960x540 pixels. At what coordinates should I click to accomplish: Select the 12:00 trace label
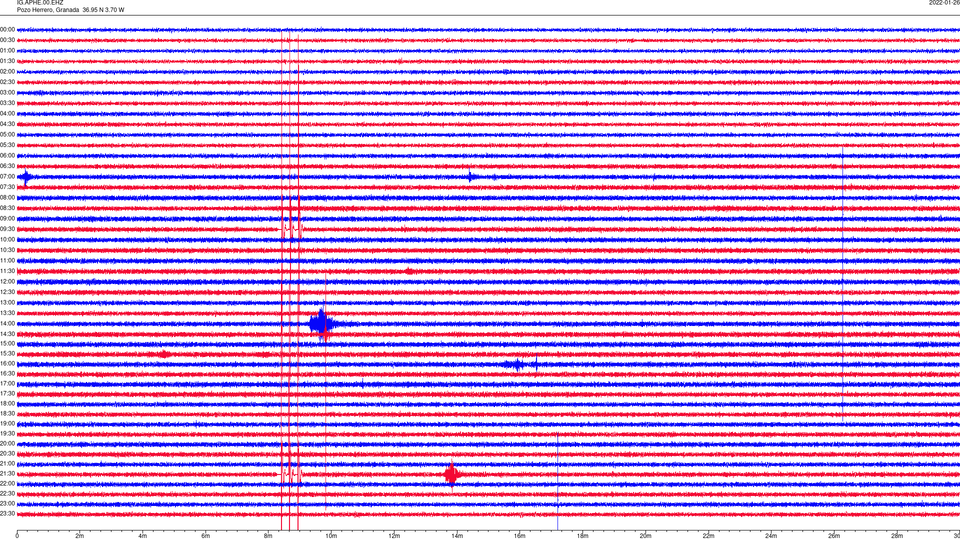(x=8, y=281)
